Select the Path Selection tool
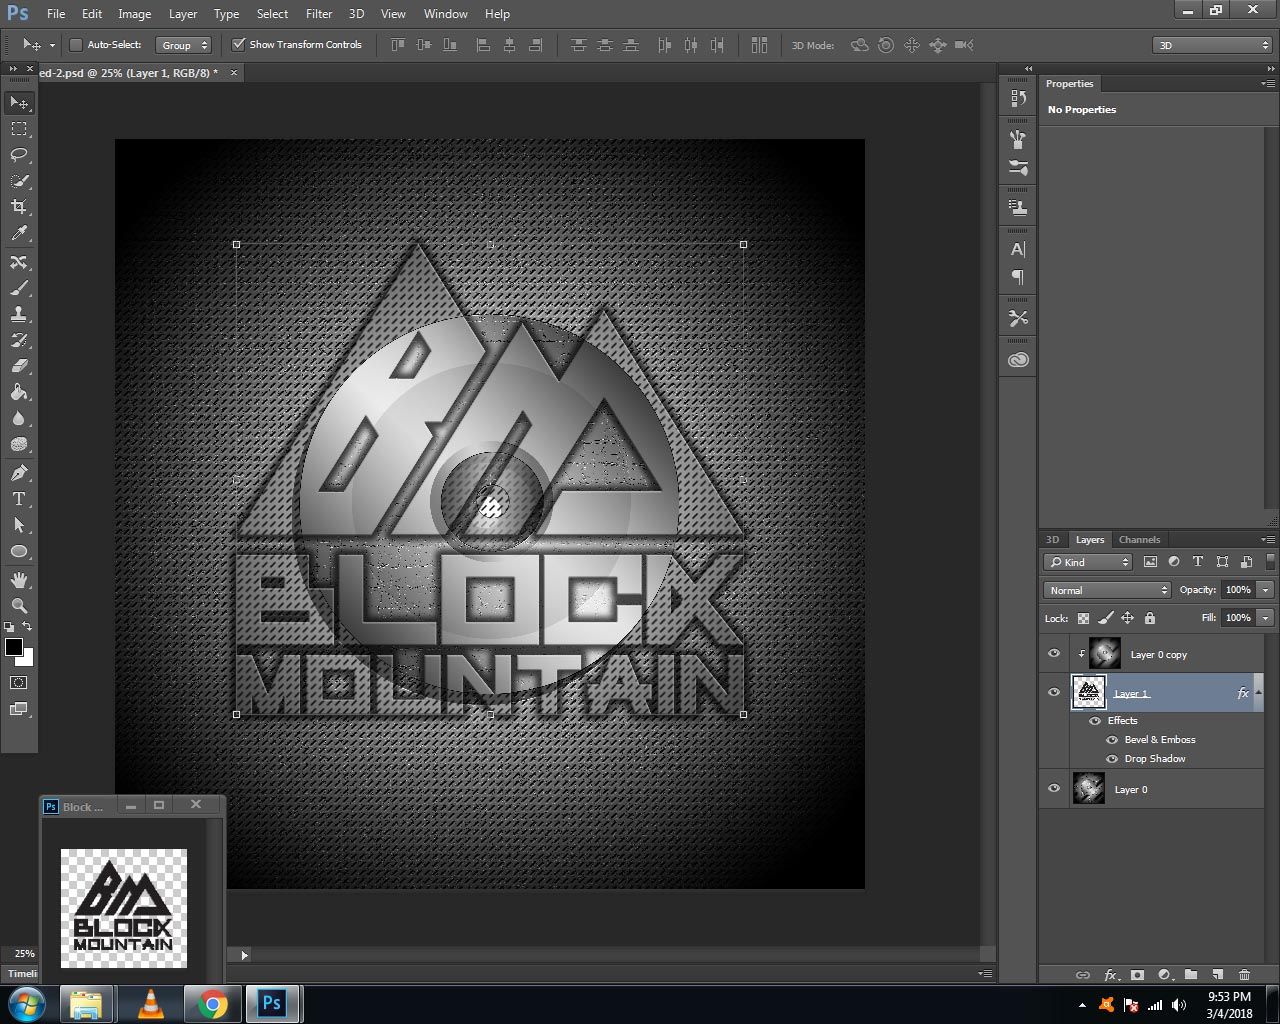The width and height of the screenshot is (1280, 1024). [x=19, y=525]
